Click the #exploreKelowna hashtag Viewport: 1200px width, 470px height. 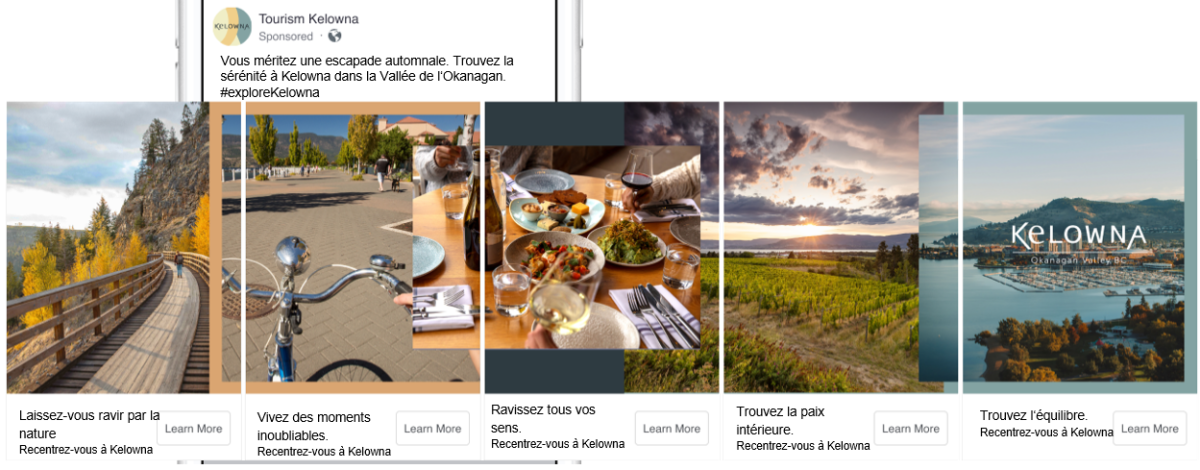coord(270,92)
